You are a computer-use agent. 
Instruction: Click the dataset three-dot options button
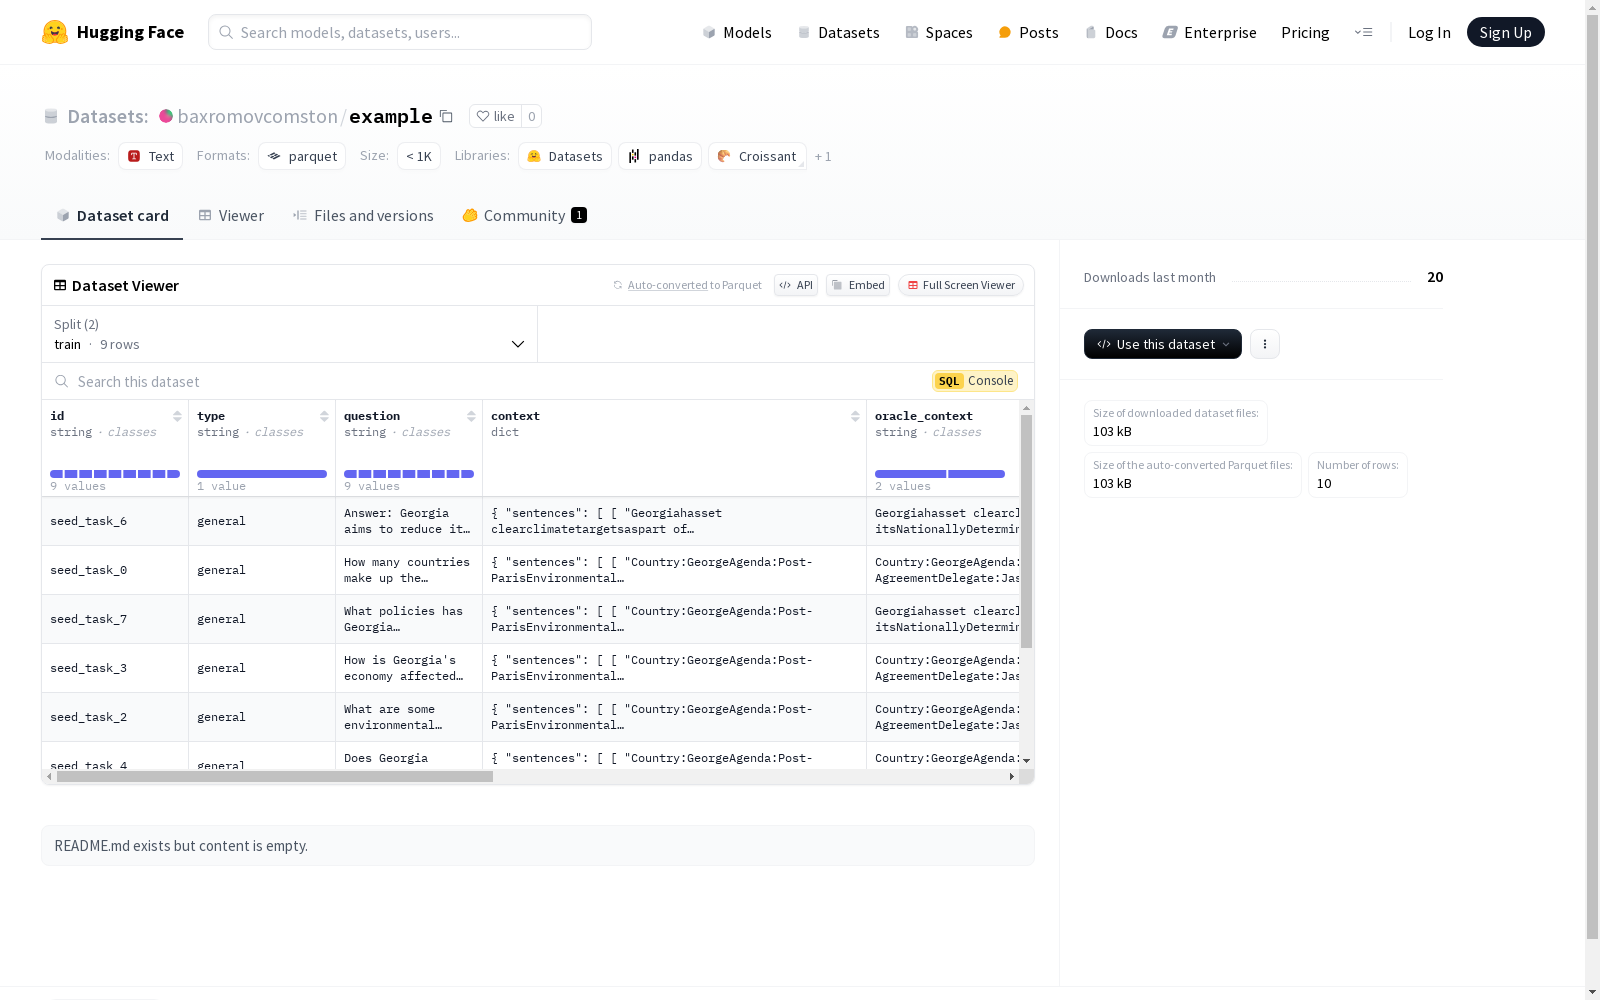pyautogui.click(x=1265, y=344)
